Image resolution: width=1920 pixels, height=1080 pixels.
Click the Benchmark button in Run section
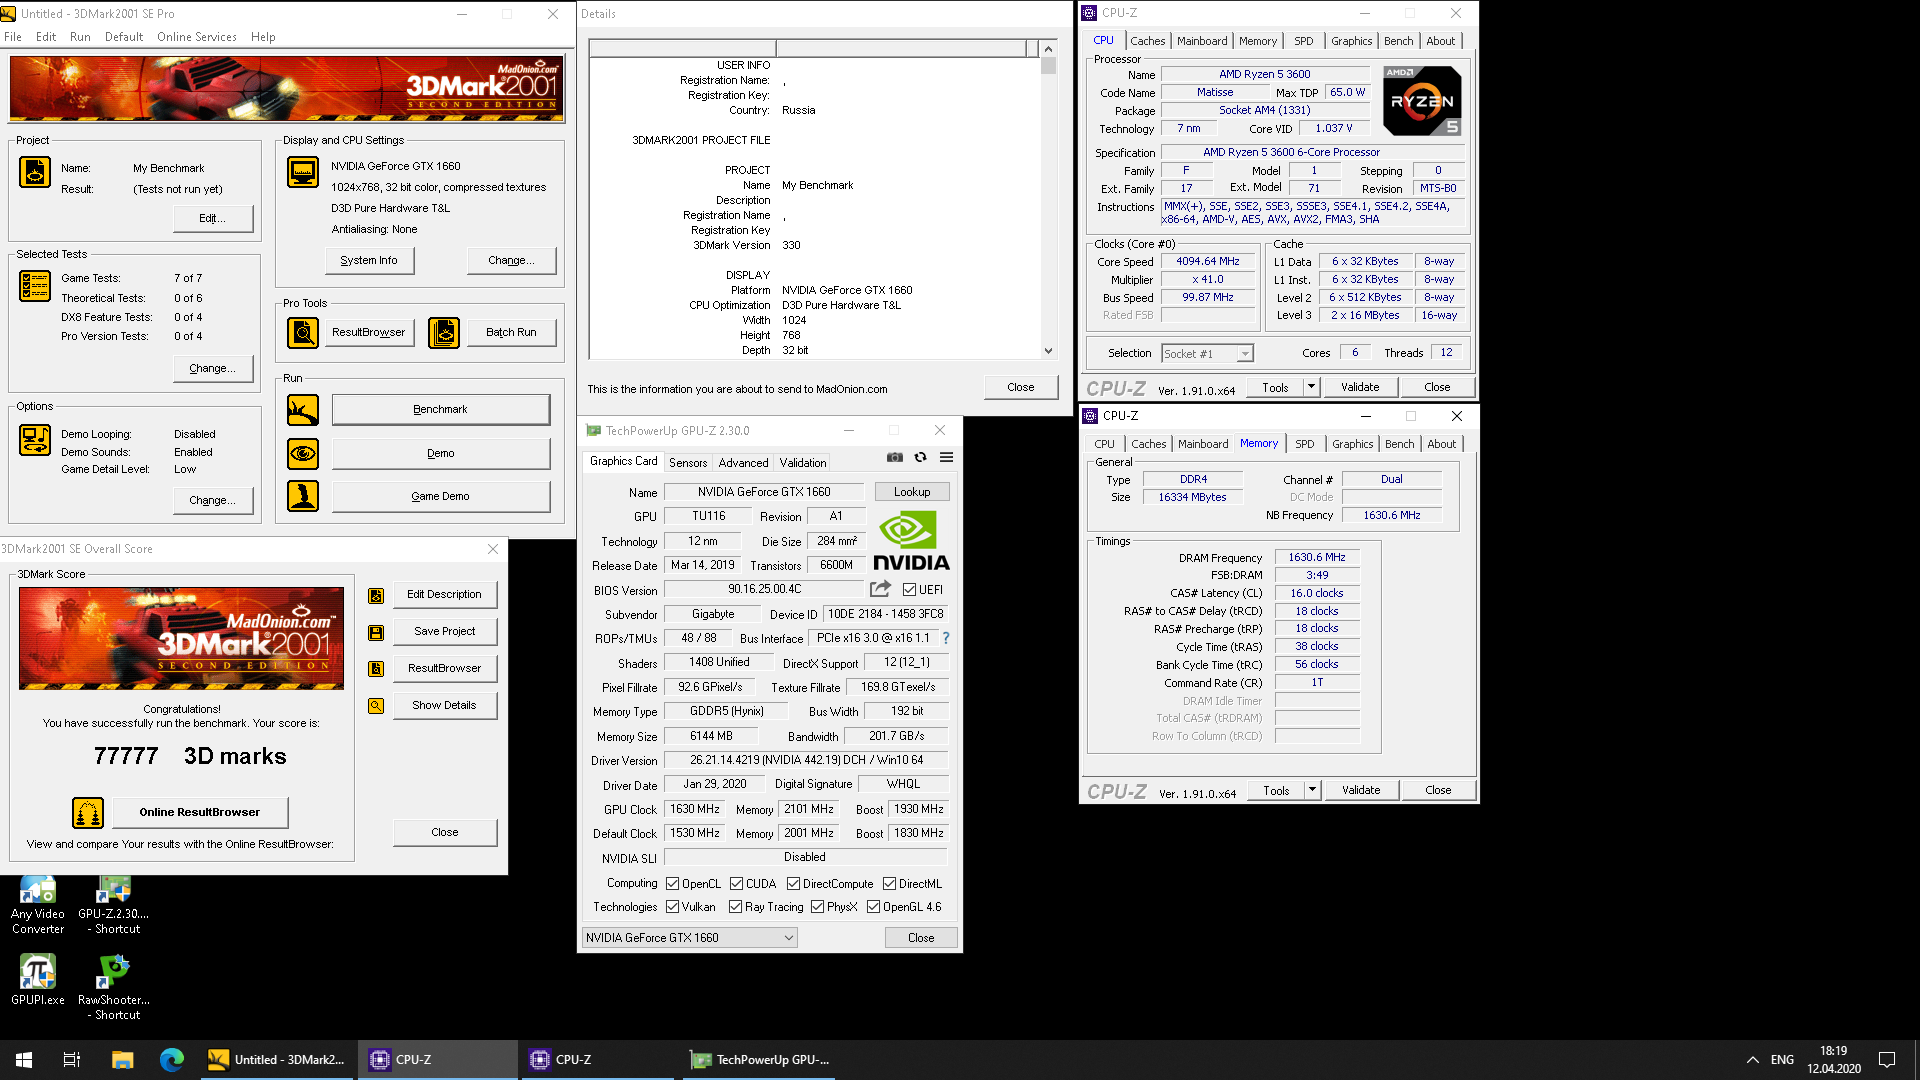440,409
